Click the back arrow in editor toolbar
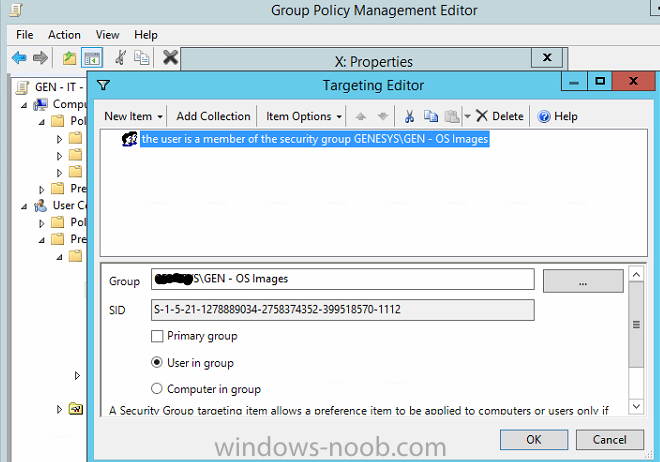Screen dimensions: 660x462 coord(19,58)
